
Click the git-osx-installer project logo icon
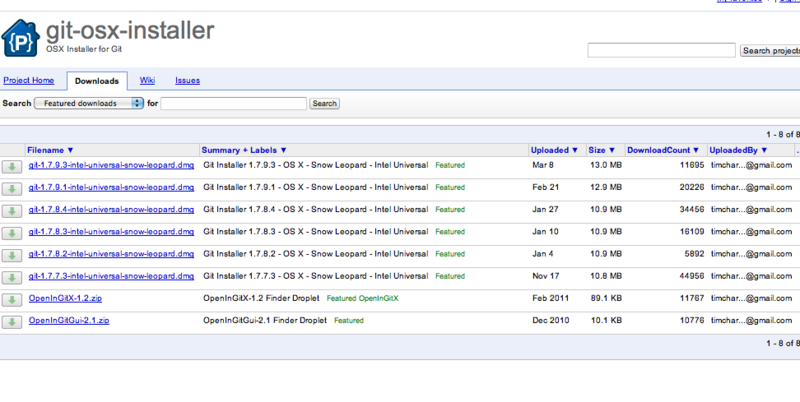(x=20, y=38)
